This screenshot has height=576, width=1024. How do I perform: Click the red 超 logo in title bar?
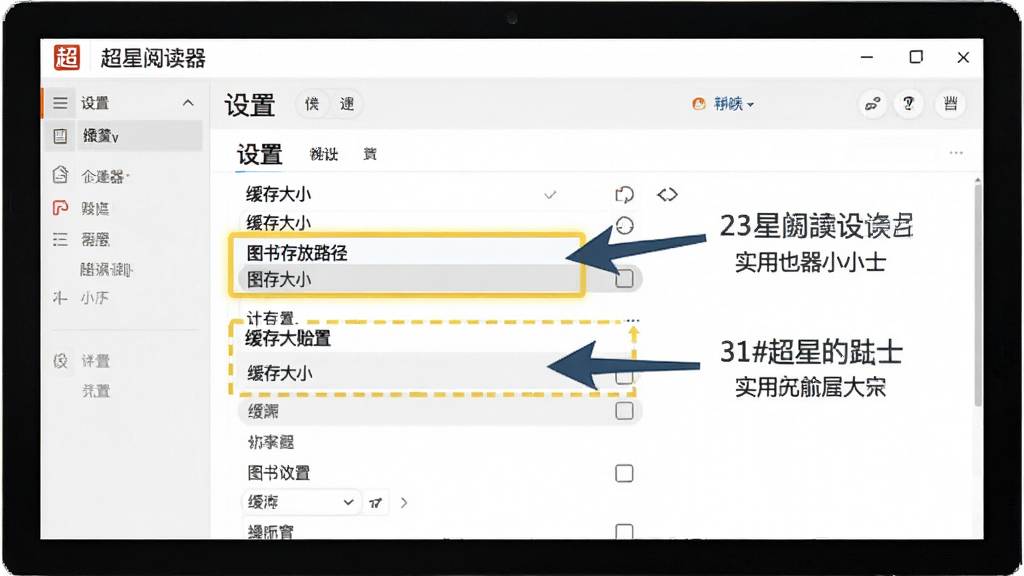coord(67,57)
